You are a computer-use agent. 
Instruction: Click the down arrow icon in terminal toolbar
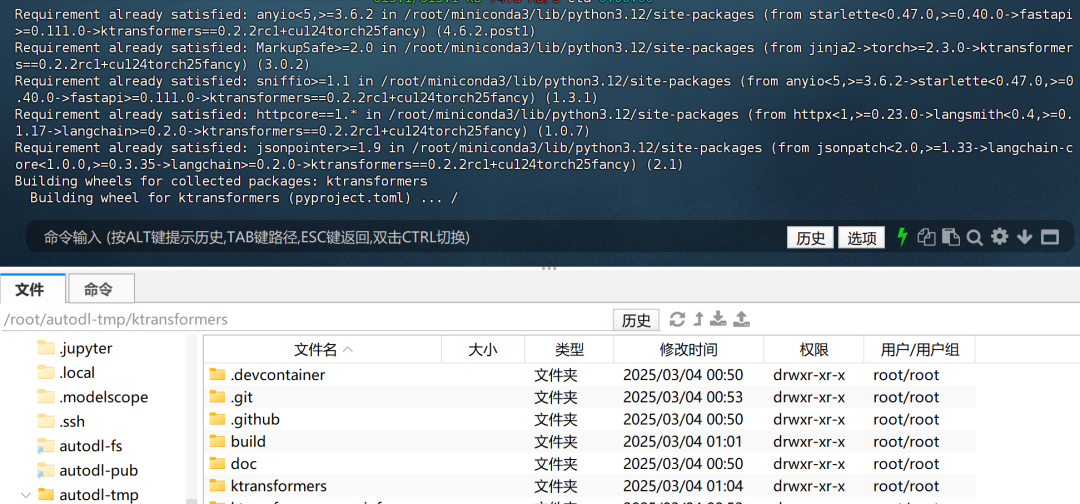(x=1024, y=237)
